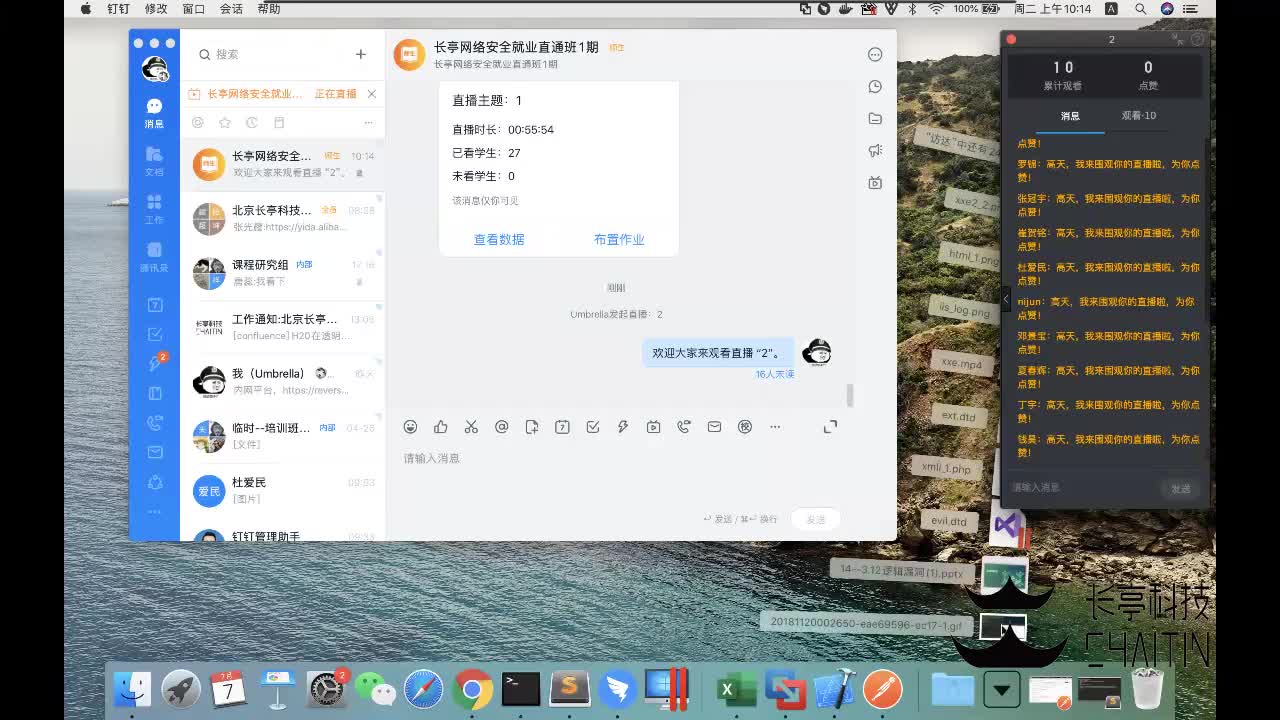The image size is (1280, 720).
Task: Open the 课程研究组 conversation
Action: coord(283,272)
